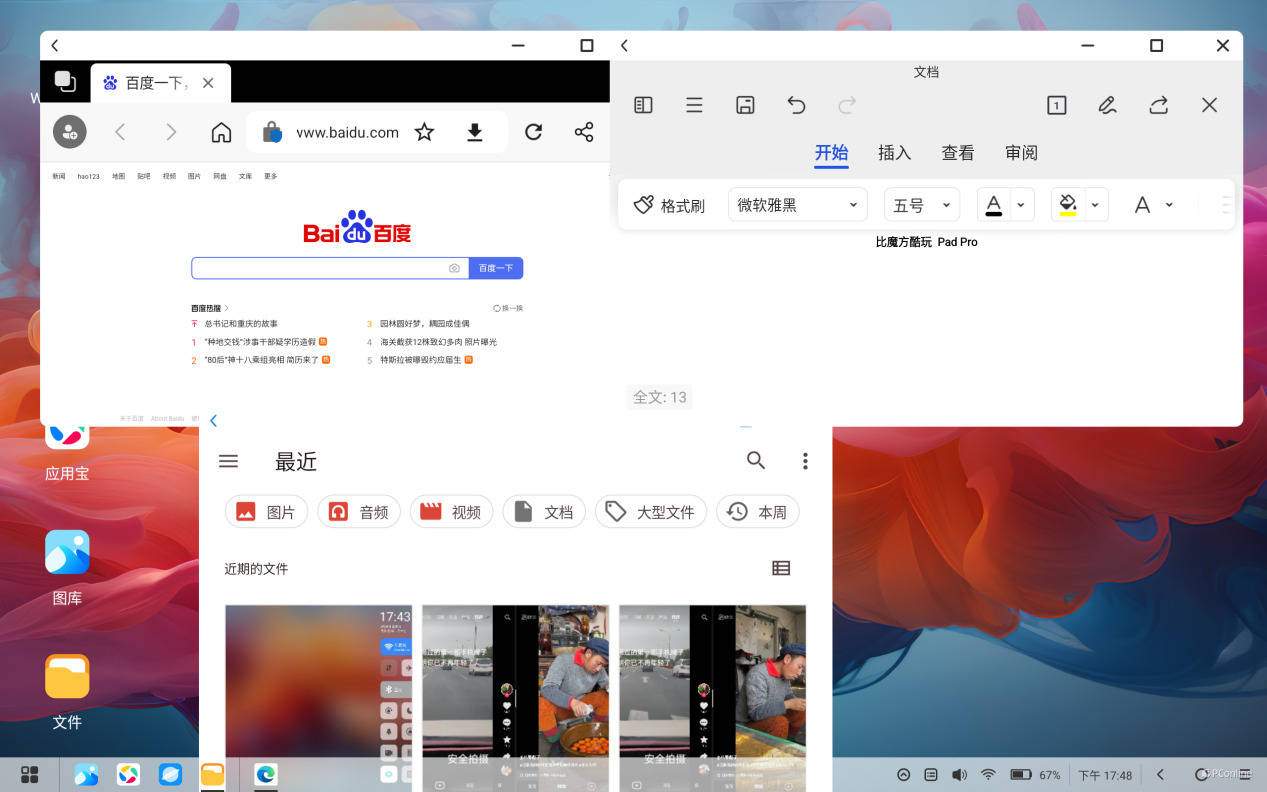The image size is (1267, 792).
Task: Share the current Baidu page
Action: (x=584, y=132)
